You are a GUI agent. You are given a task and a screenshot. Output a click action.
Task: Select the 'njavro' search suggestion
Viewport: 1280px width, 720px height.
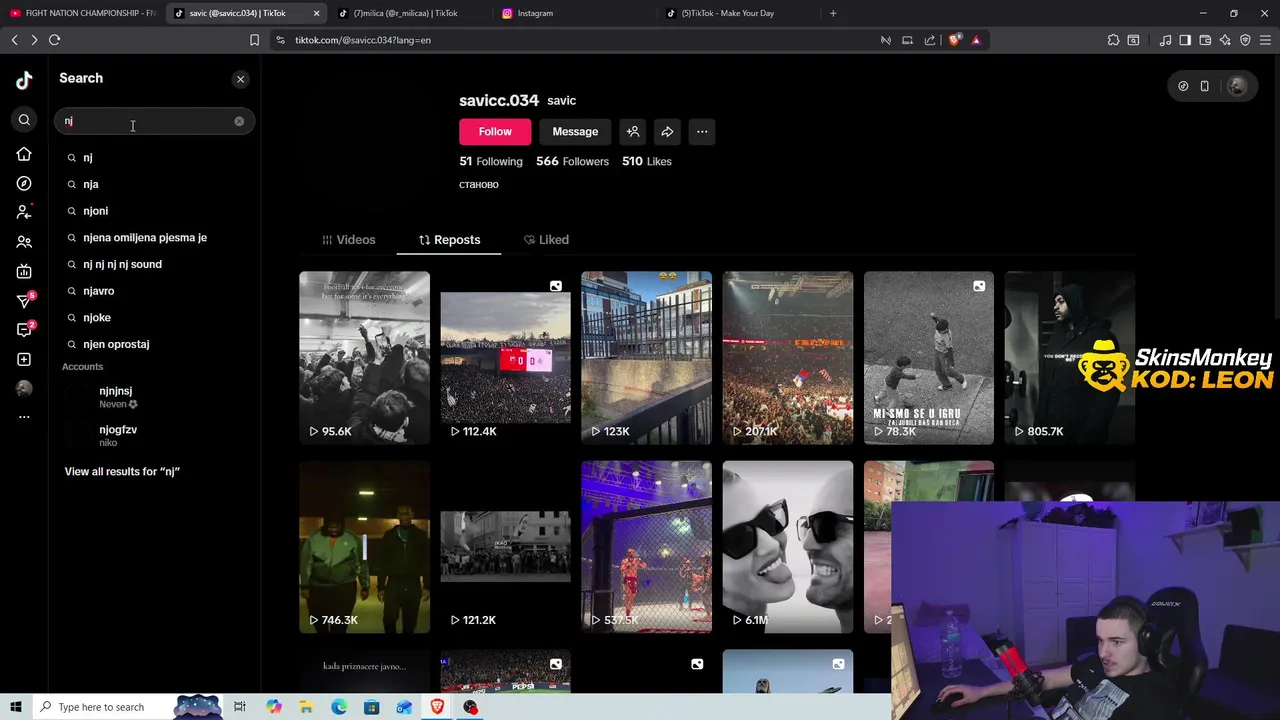[153, 291]
